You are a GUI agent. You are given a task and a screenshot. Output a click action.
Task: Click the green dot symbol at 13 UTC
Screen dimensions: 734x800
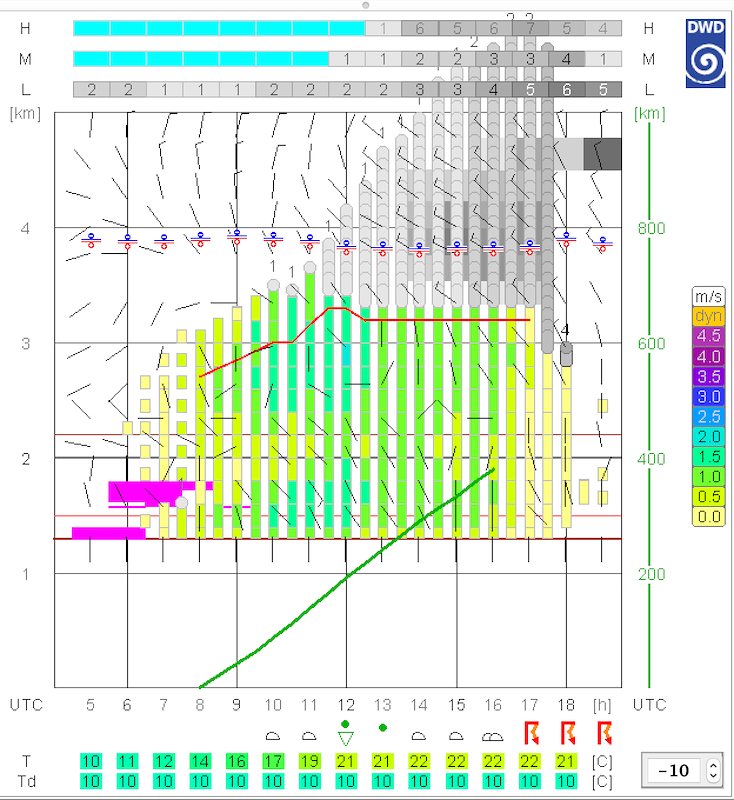pyautogui.click(x=383, y=728)
